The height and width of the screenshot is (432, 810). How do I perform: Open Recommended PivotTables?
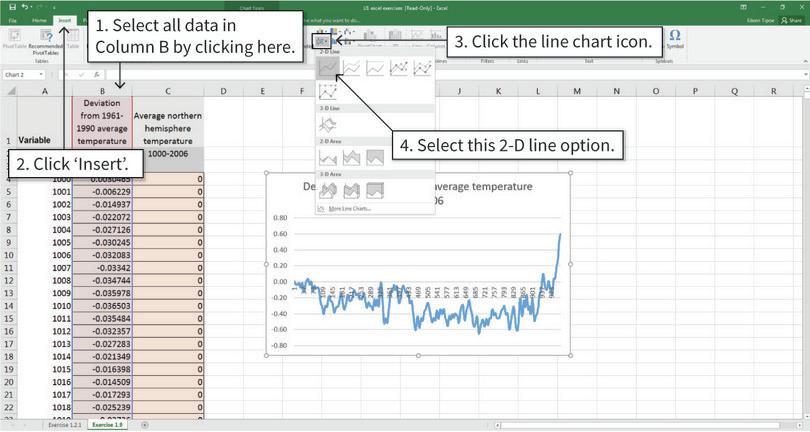(x=46, y=42)
